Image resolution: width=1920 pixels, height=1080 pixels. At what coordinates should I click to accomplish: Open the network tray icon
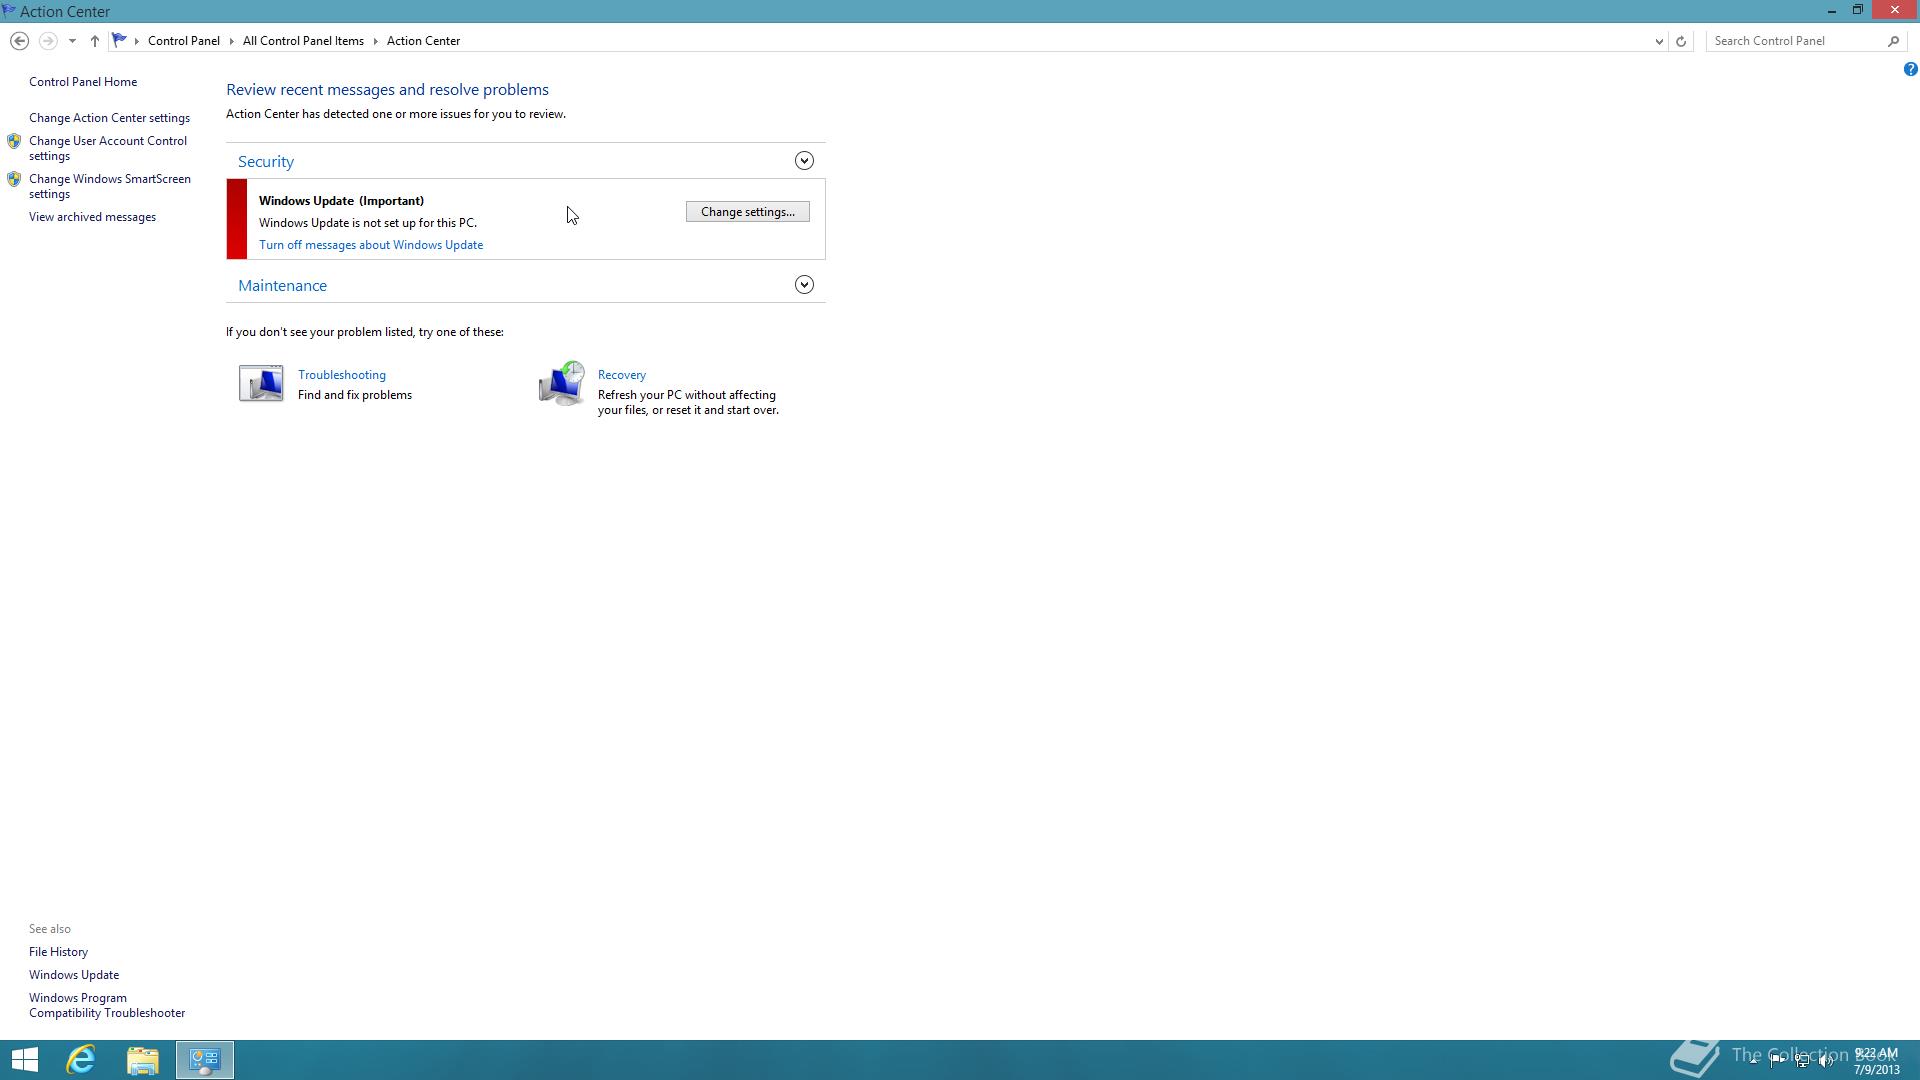(x=1802, y=1061)
